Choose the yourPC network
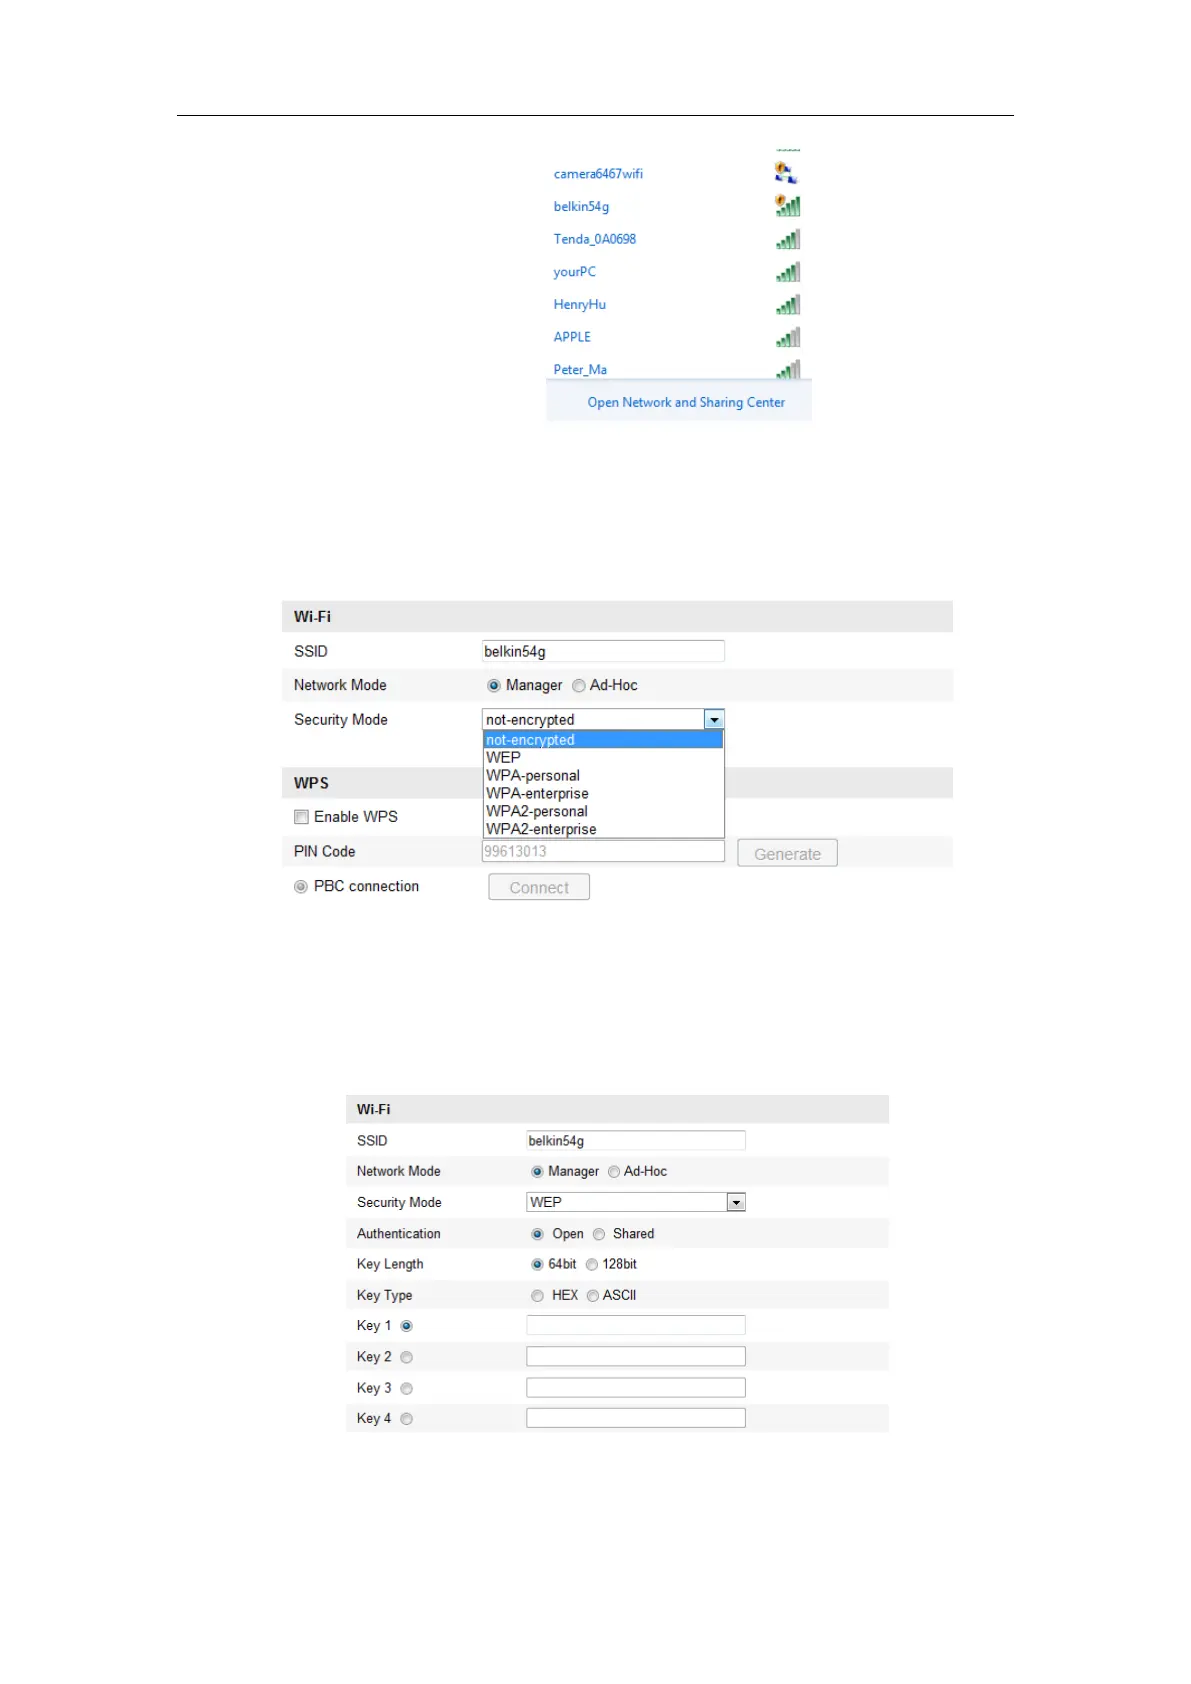The height and width of the screenshot is (1684, 1191). pyautogui.click(x=575, y=272)
